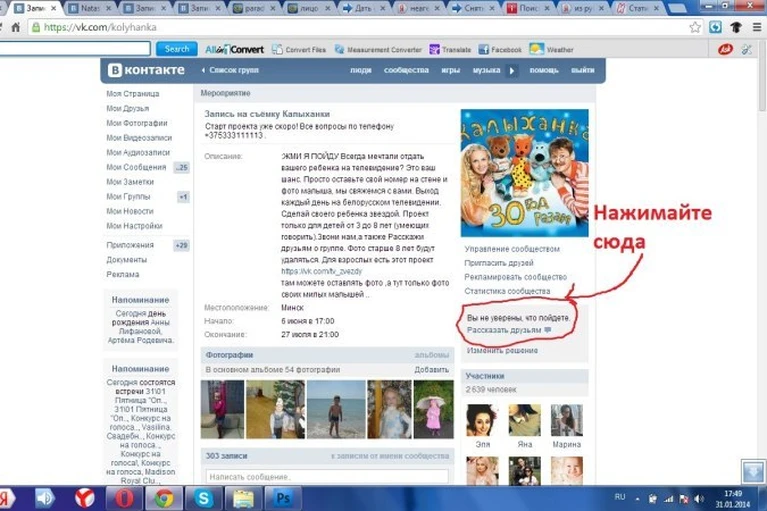Click the Написать сообщение input field

coord(327,476)
